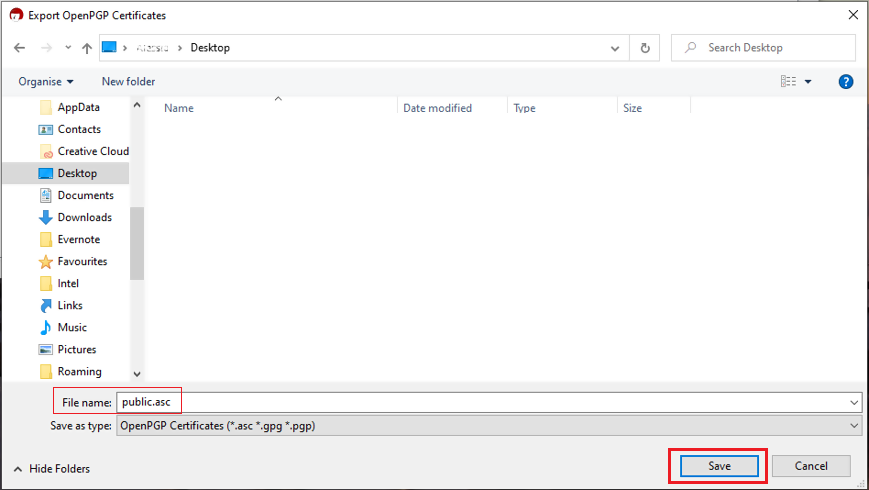This screenshot has height=490, width=869.
Task: Open the Organise menu
Action: [46, 81]
